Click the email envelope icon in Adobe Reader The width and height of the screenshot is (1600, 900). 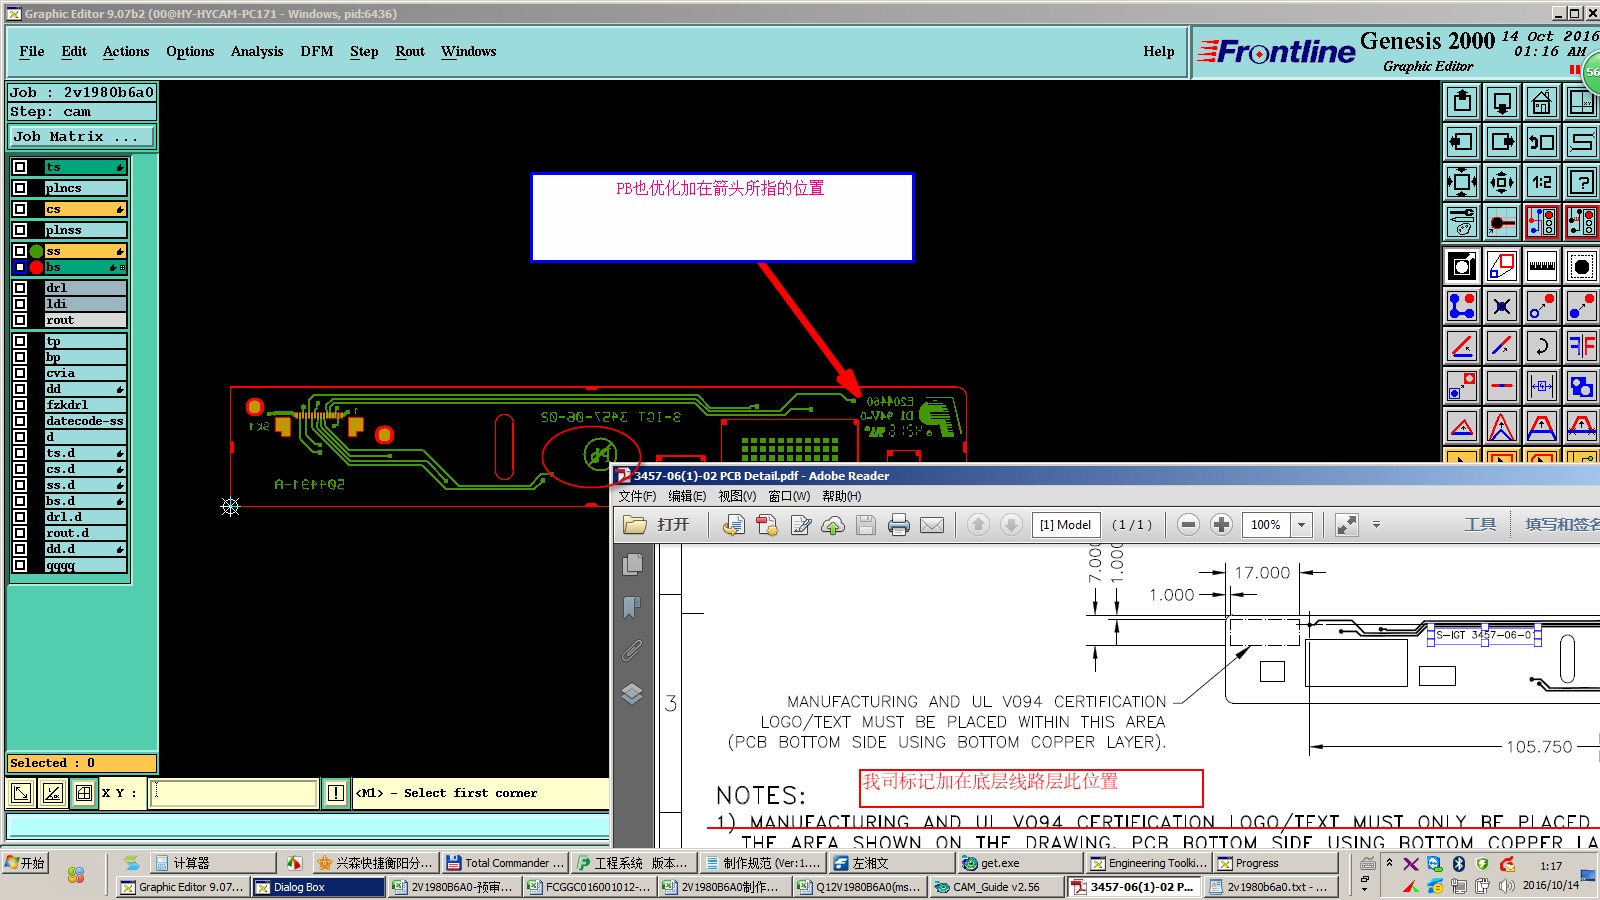click(x=932, y=525)
